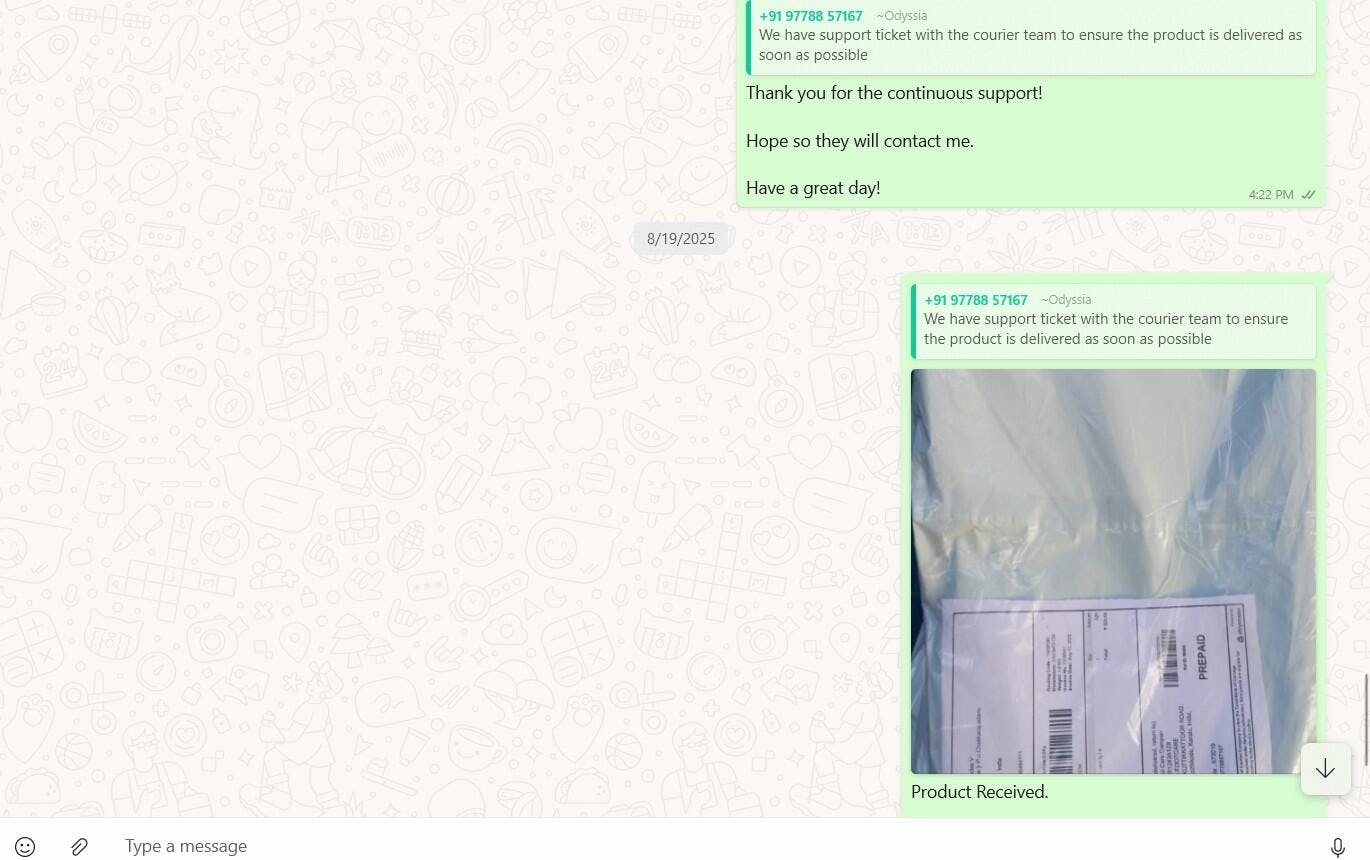Start a voice message with the microphone
1370x860 pixels.
(x=1337, y=847)
